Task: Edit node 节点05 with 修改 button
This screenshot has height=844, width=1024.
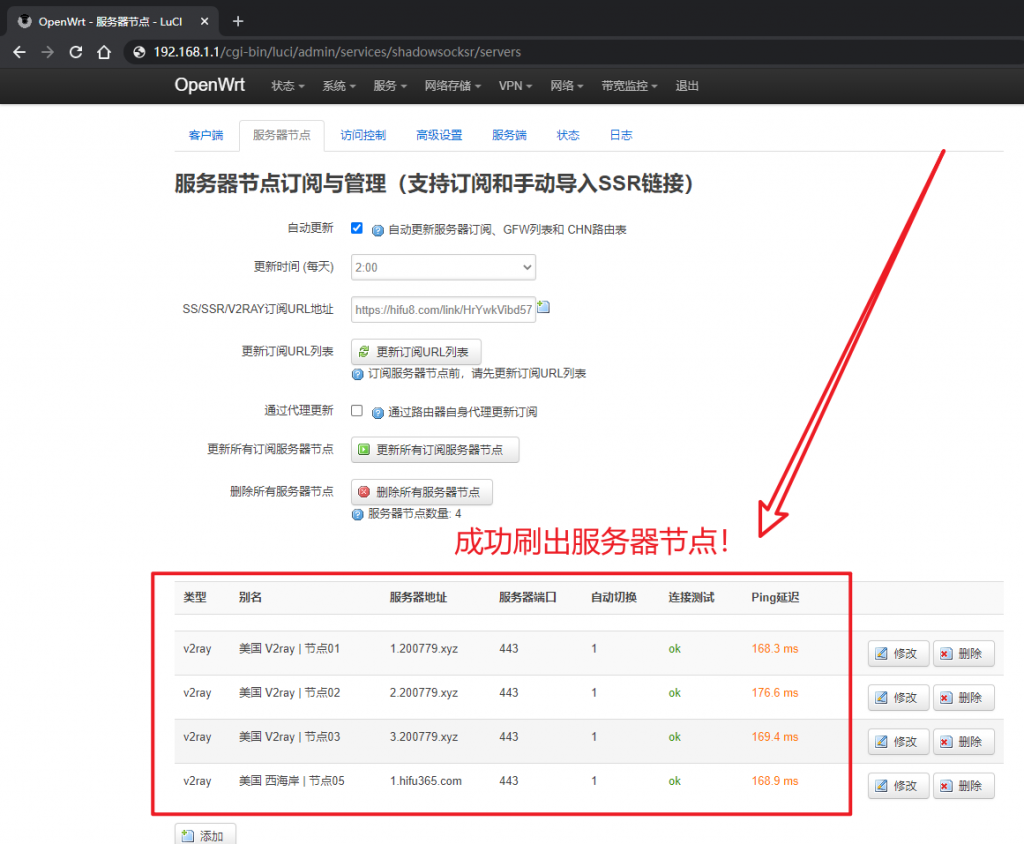Action: (x=898, y=785)
